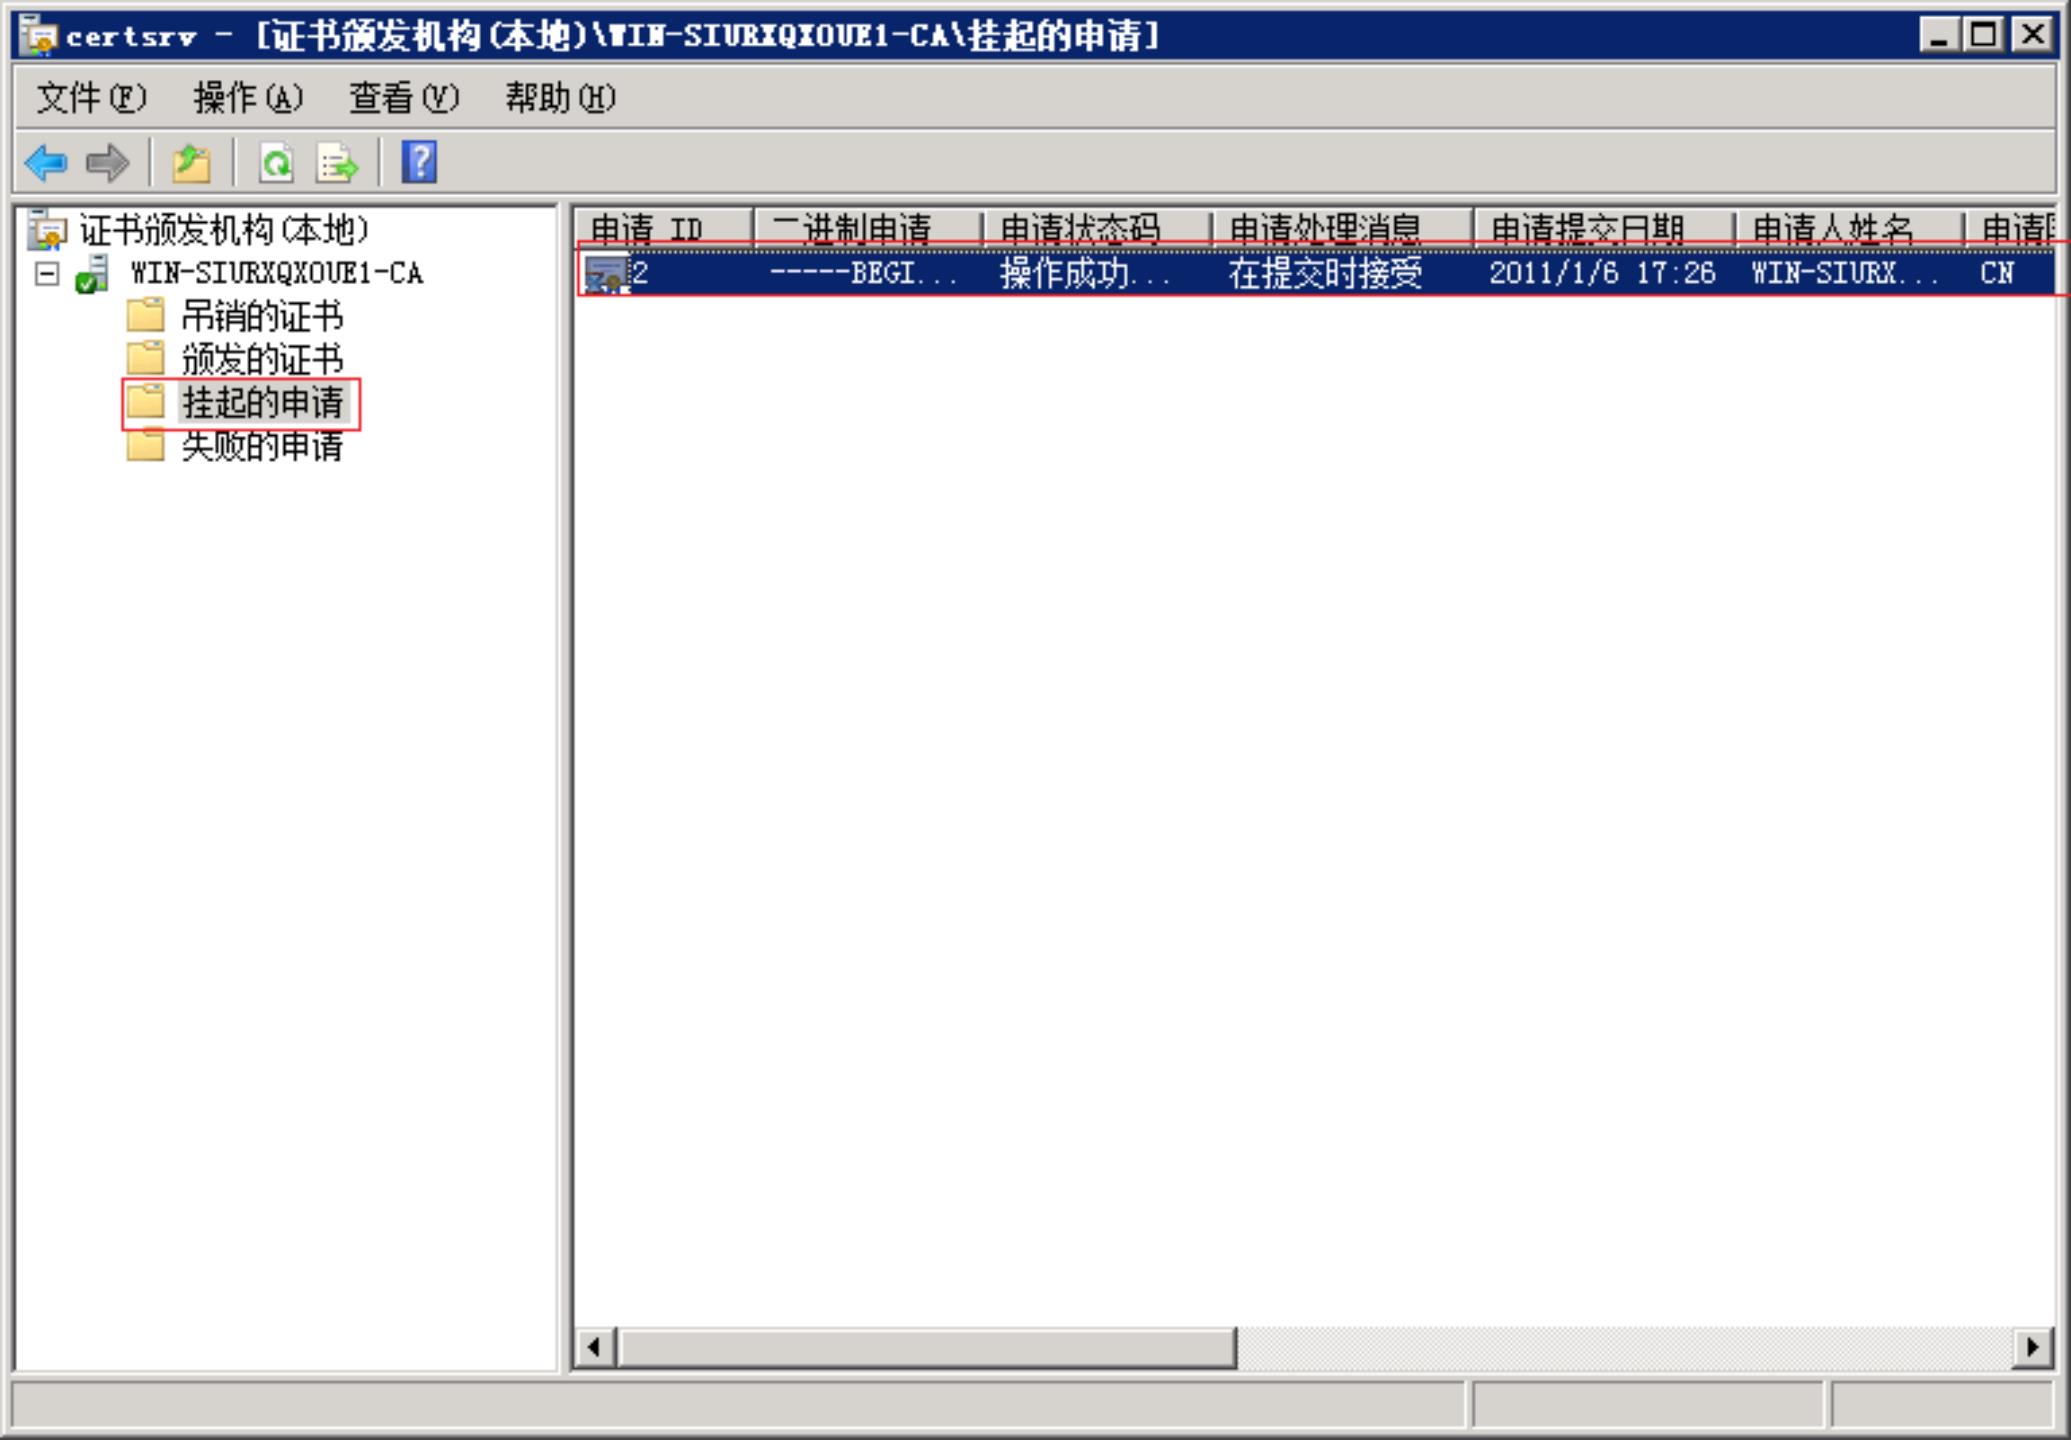2071x1440 pixels.
Task: Click the folder icon beside 失败的申请
Action: tap(145, 445)
